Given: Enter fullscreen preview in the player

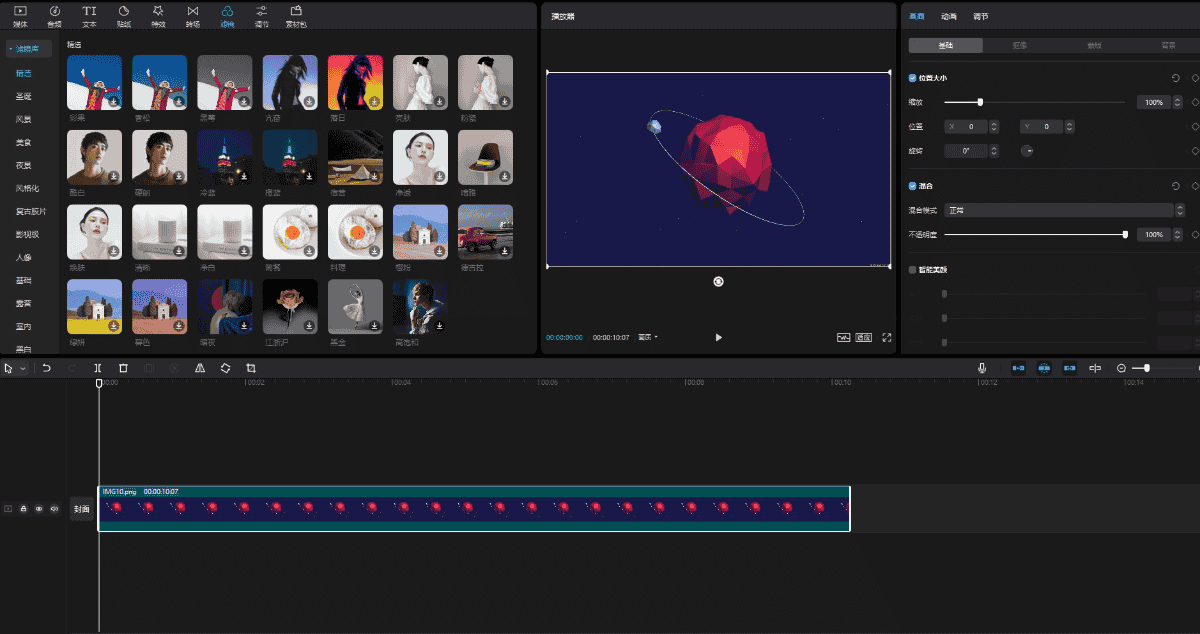Looking at the screenshot, I should [886, 337].
